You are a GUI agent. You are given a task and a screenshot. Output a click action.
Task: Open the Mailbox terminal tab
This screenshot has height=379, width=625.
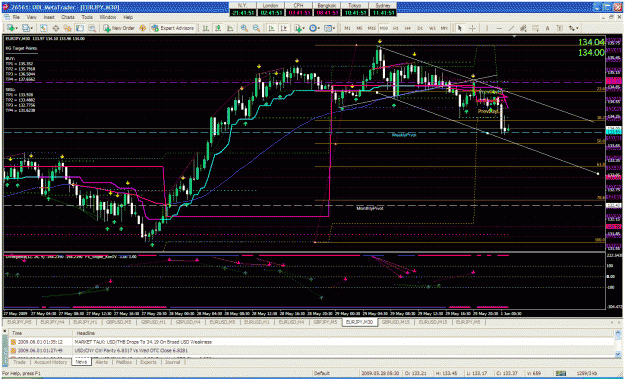click(124, 362)
